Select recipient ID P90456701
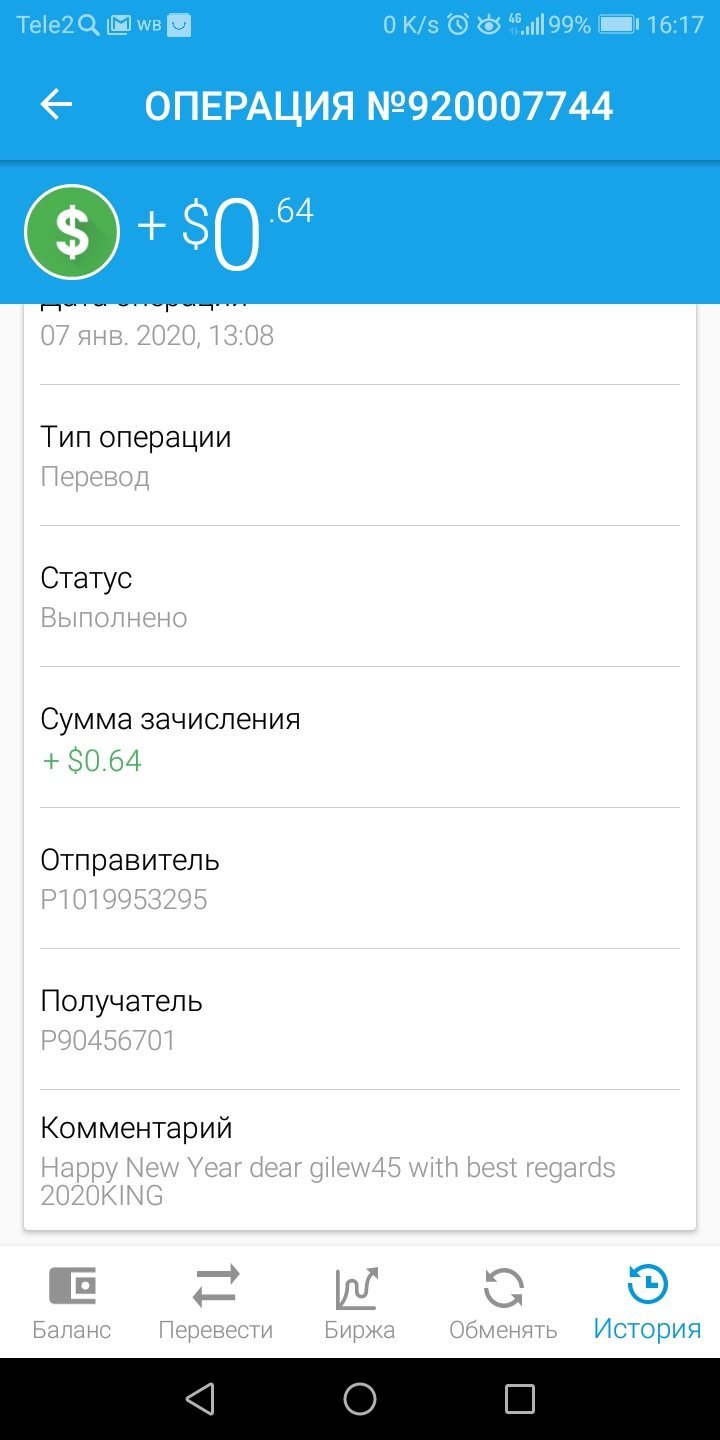Viewport: 720px width, 1440px height. coord(108,1041)
